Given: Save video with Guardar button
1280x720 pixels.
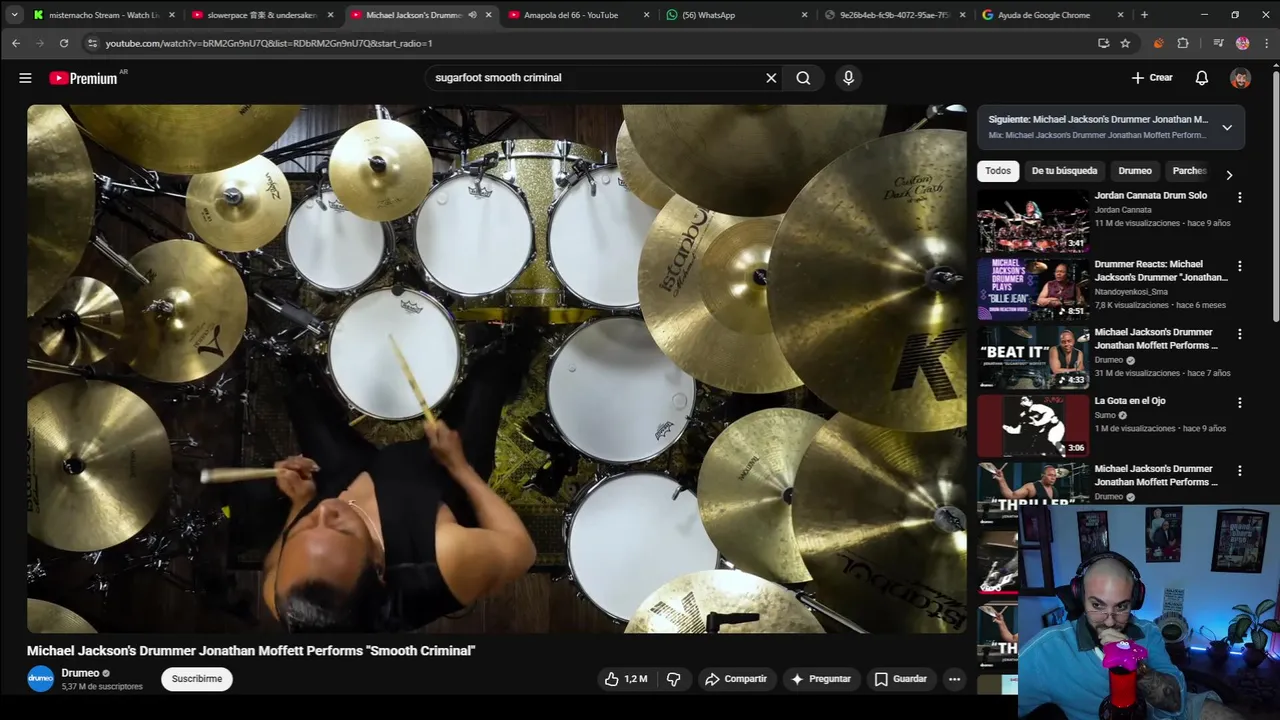Looking at the screenshot, I should pyautogui.click(x=901, y=679).
